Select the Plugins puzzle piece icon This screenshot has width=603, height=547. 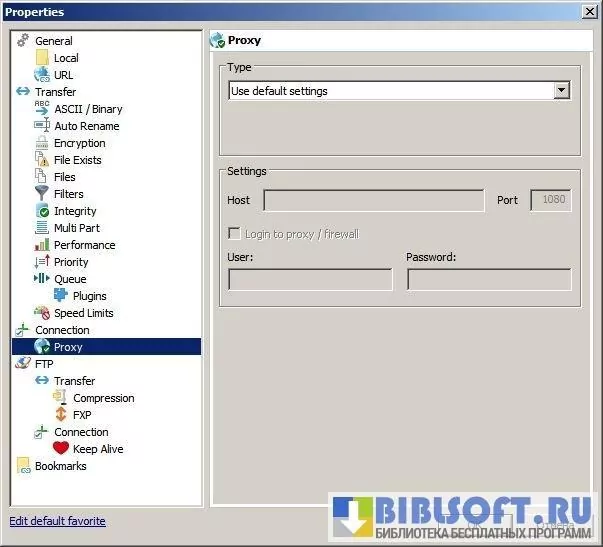pos(61,296)
